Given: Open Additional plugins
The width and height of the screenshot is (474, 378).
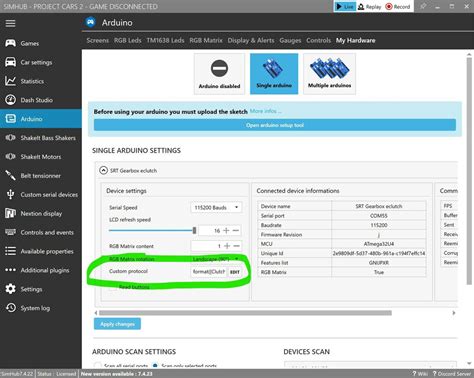Looking at the screenshot, I should (x=41, y=270).
